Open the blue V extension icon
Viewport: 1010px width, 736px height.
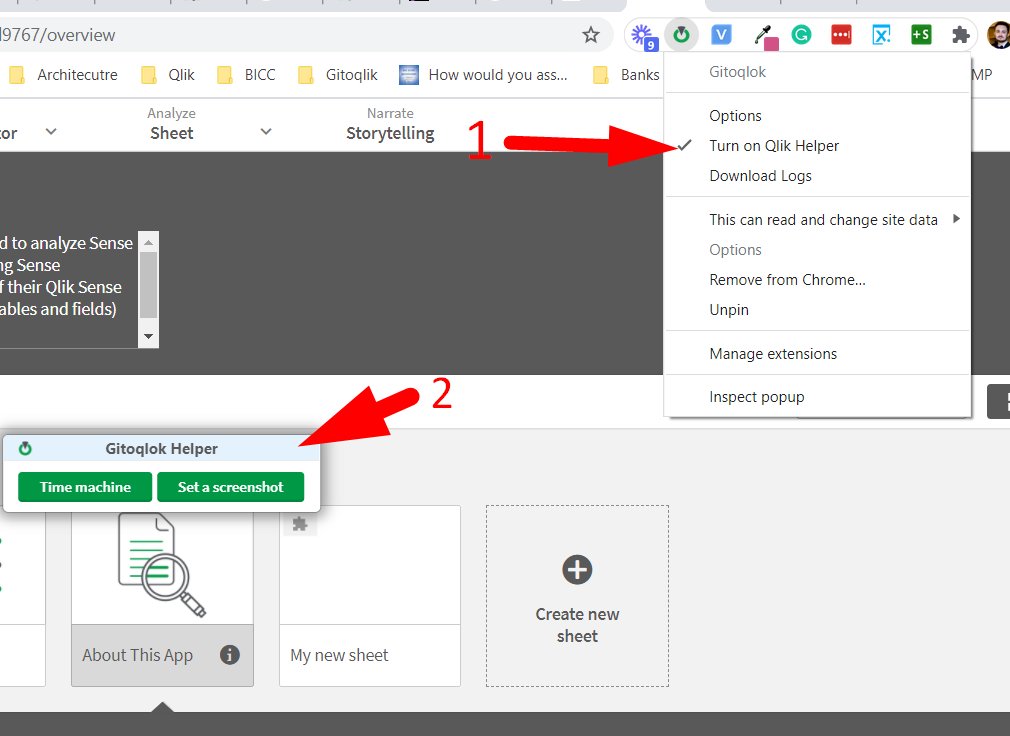pyautogui.click(x=721, y=35)
